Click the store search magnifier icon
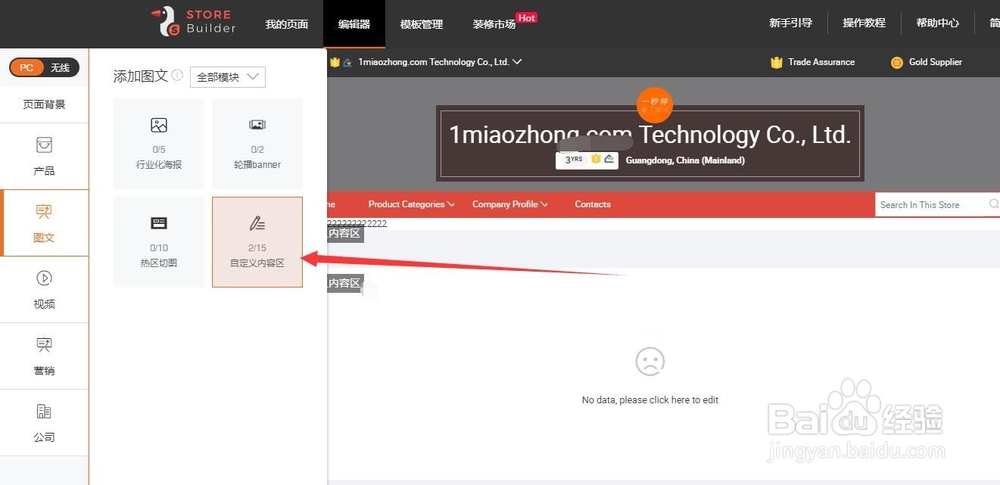 994,204
